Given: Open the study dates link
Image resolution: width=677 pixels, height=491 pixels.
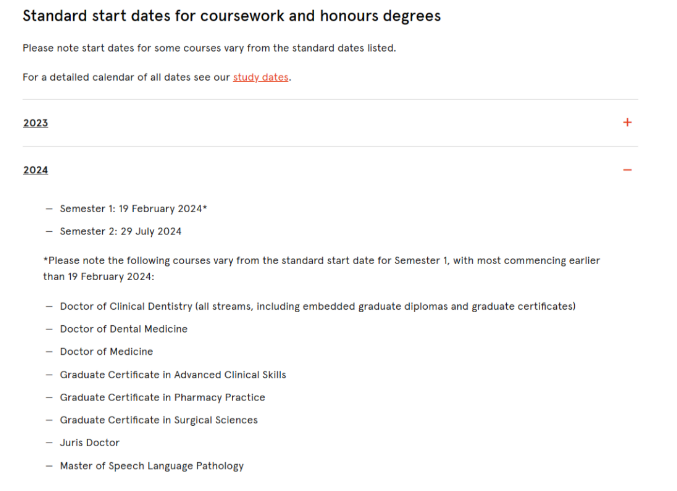Looking at the screenshot, I should click(260, 77).
